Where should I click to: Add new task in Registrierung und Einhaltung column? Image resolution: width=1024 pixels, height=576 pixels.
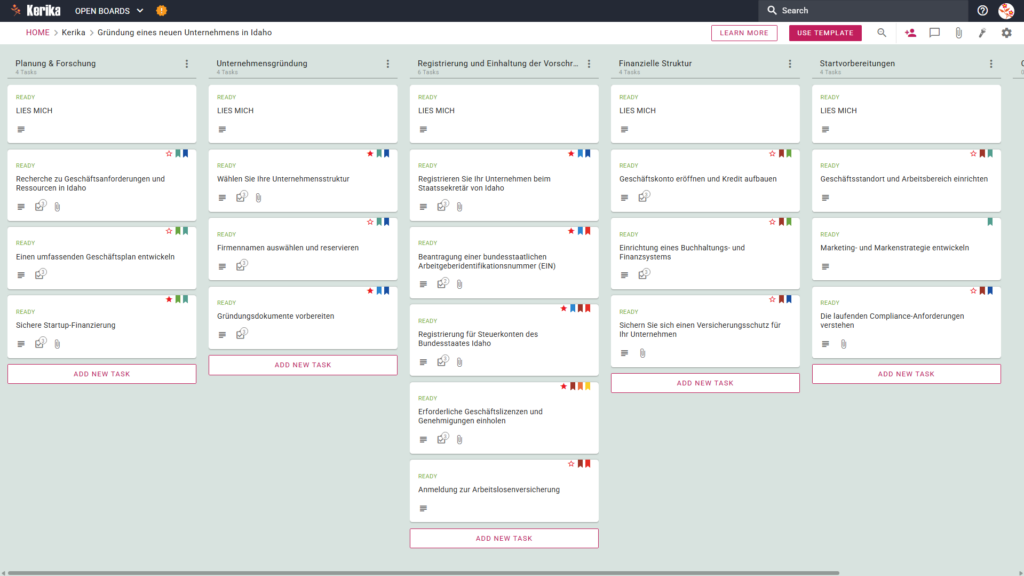click(x=504, y=539)
